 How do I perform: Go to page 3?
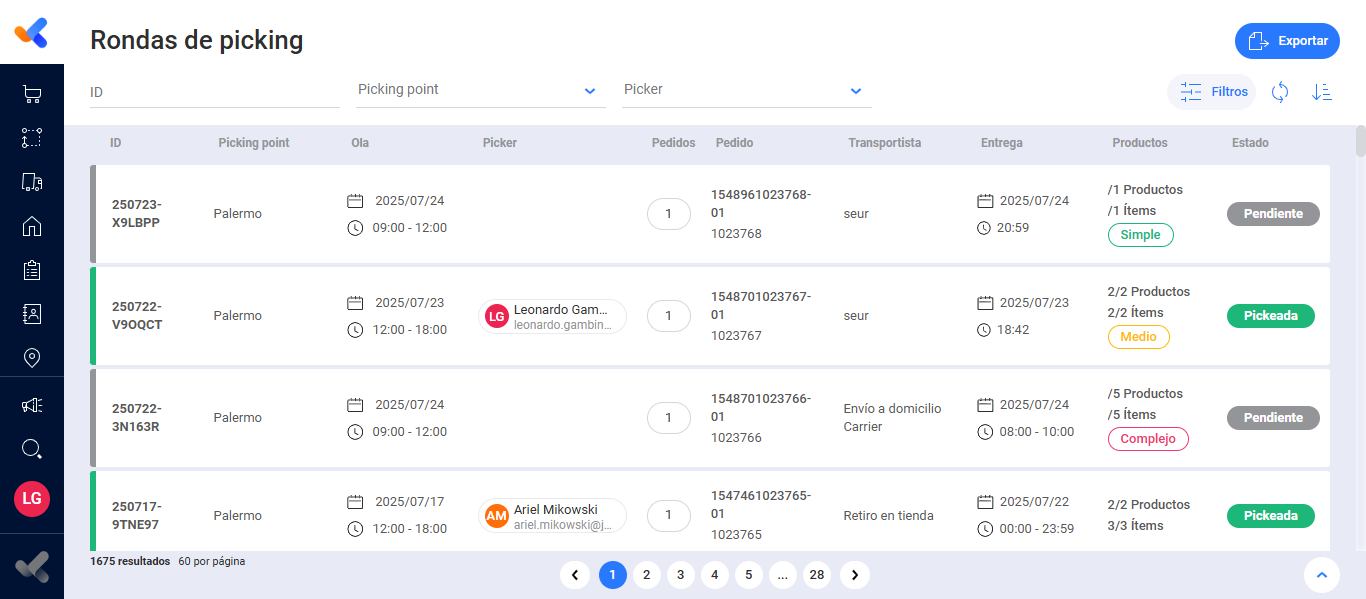(680, 575)
